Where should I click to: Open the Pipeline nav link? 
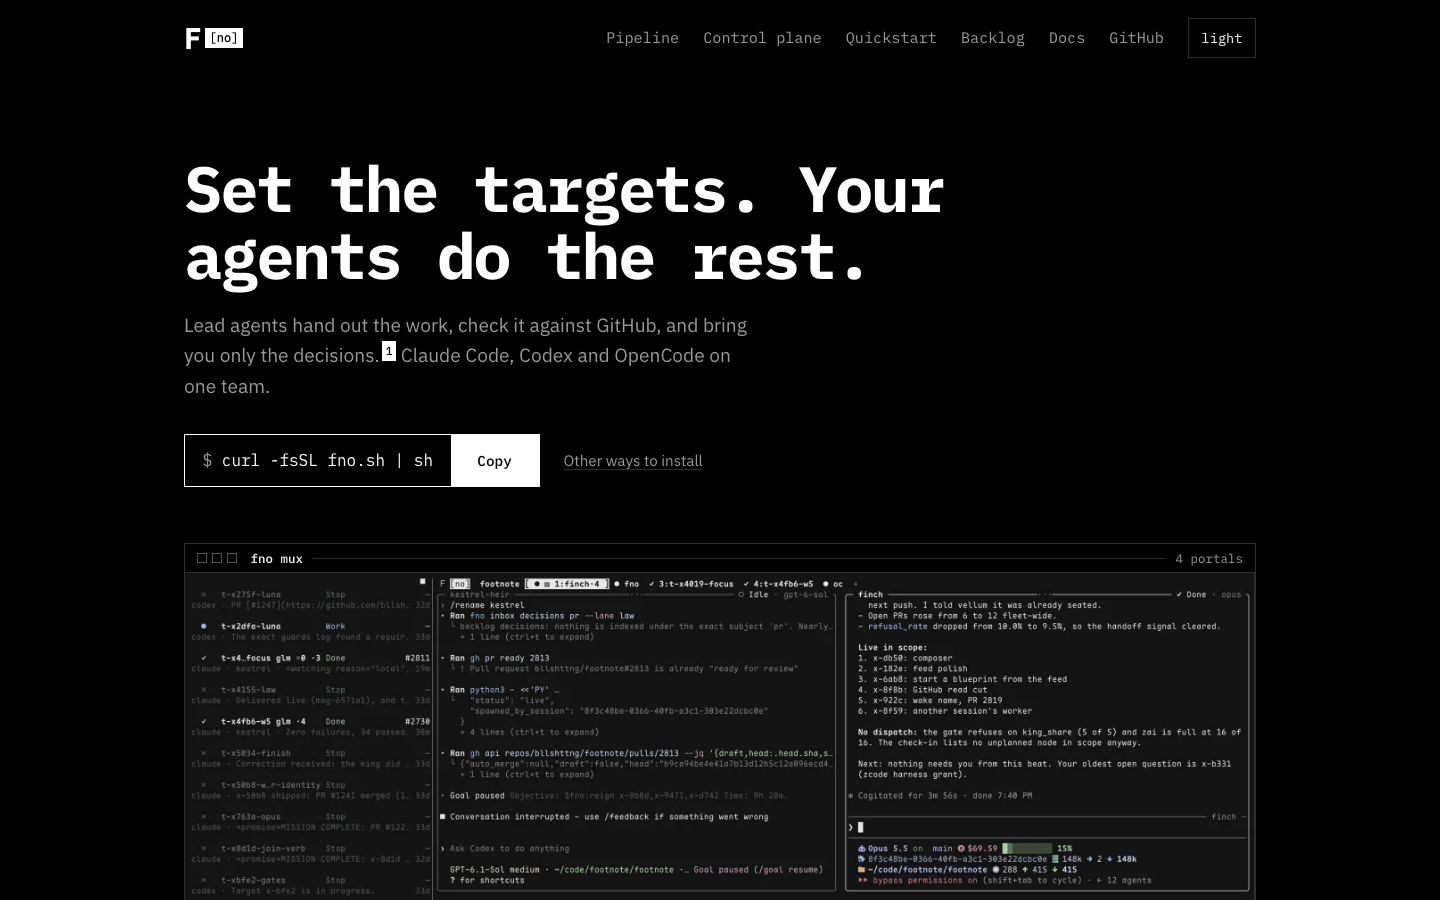(x=642, y=38)
